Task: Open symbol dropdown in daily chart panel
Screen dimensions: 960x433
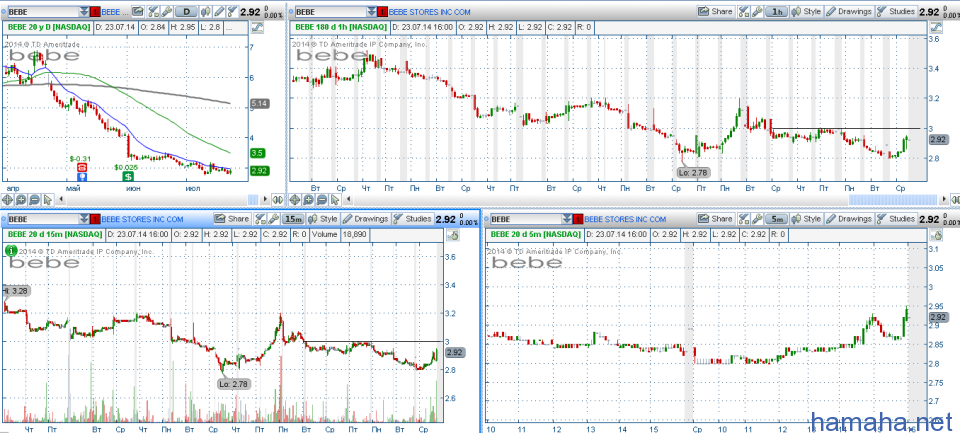Action: pyautogui.click(x=84, y=12)
